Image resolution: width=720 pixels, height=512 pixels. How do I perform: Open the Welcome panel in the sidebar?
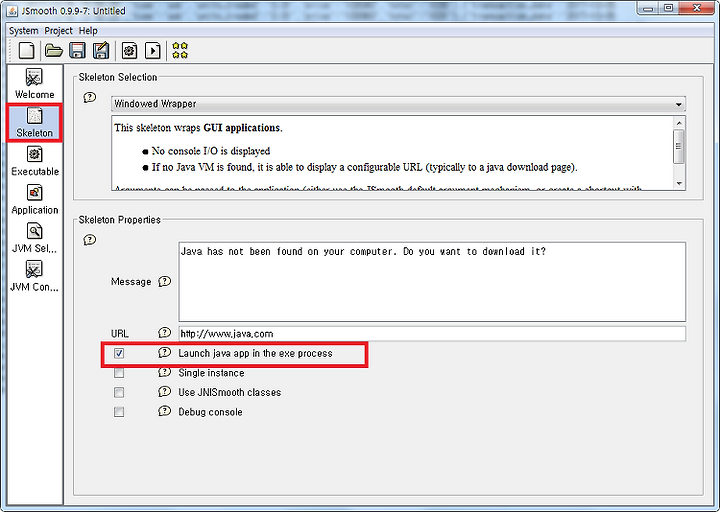(34, 84)
